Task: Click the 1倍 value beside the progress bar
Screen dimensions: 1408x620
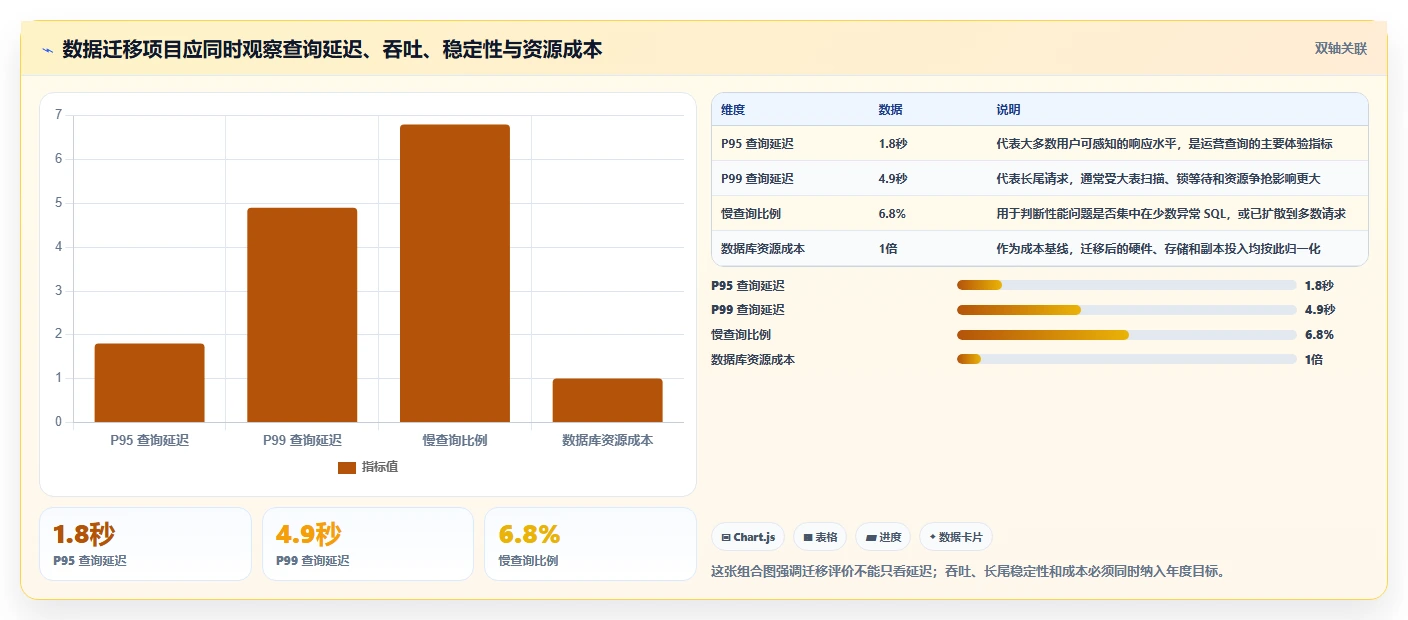Action: click(1314, 360)
